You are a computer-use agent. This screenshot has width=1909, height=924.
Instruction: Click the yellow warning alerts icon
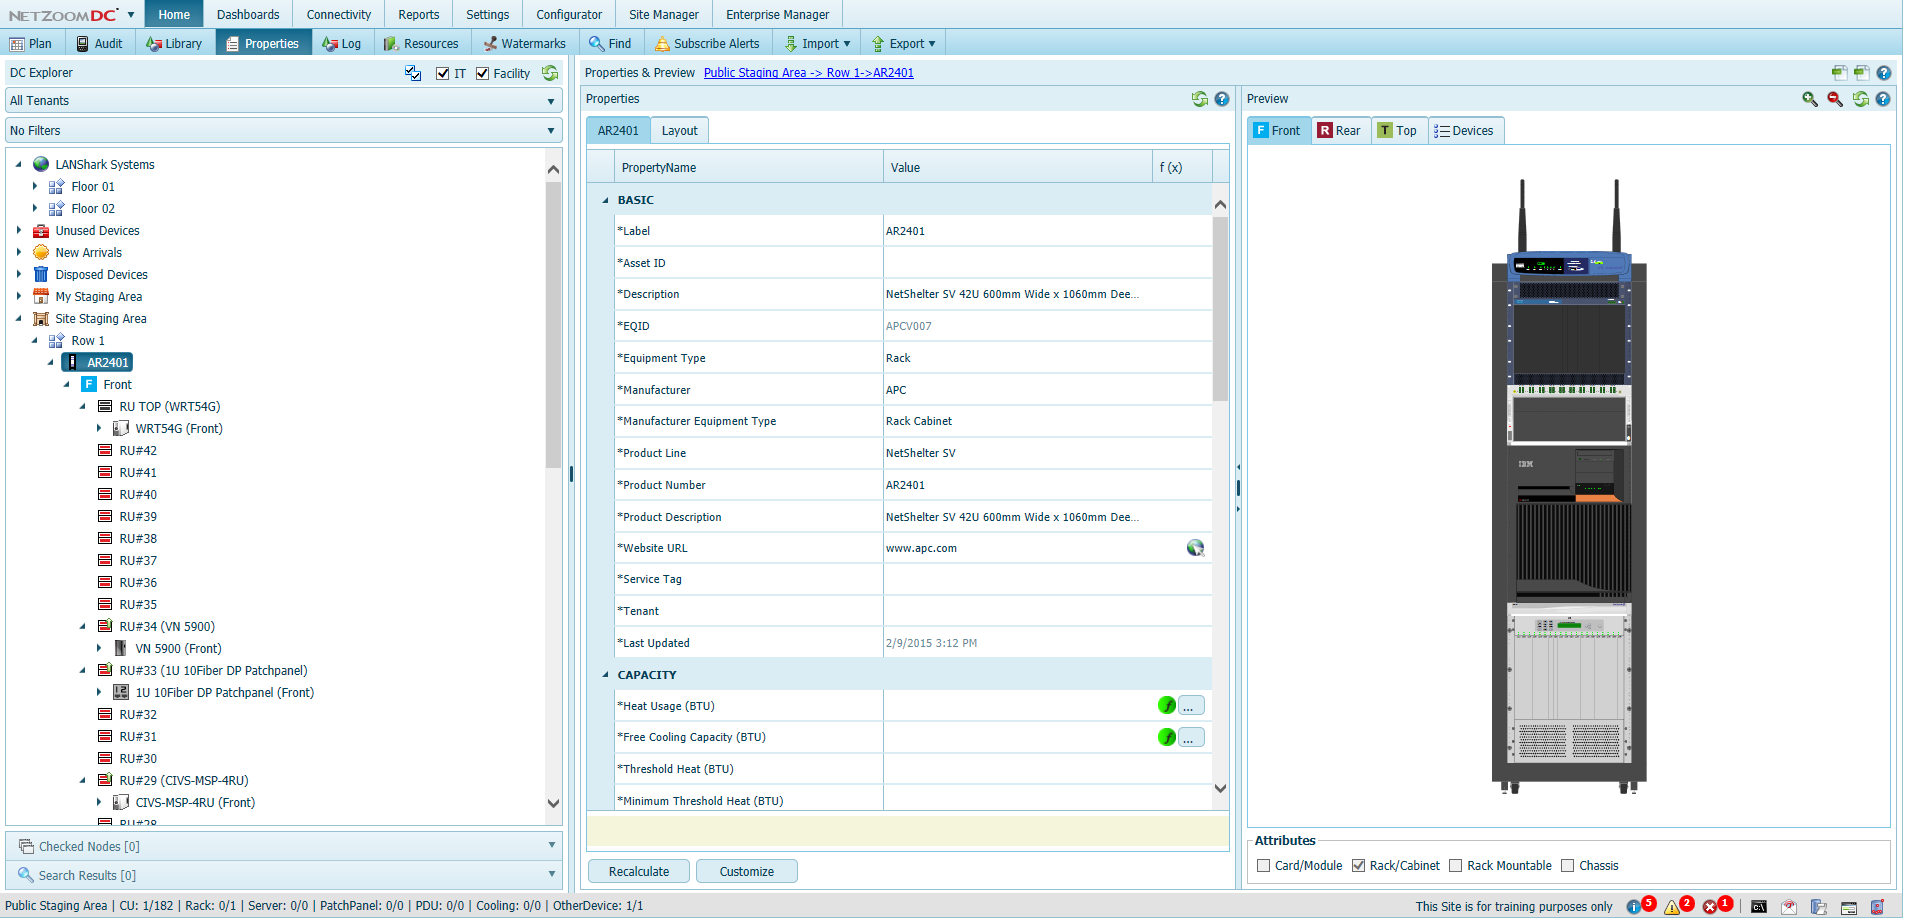click(x=1672, y=907)
